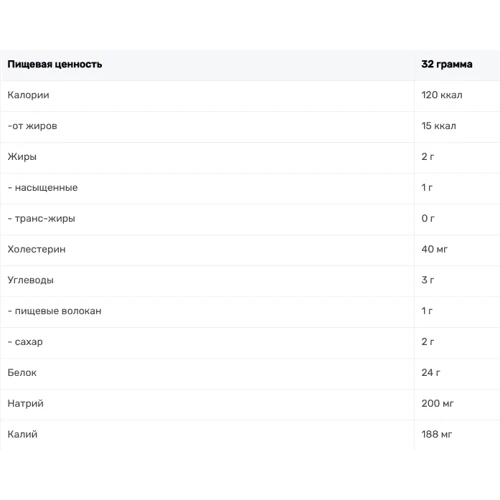Click the "- пищевые волокан" row label
The height and width of the screenshot is (500, 500).
[55, 311]
